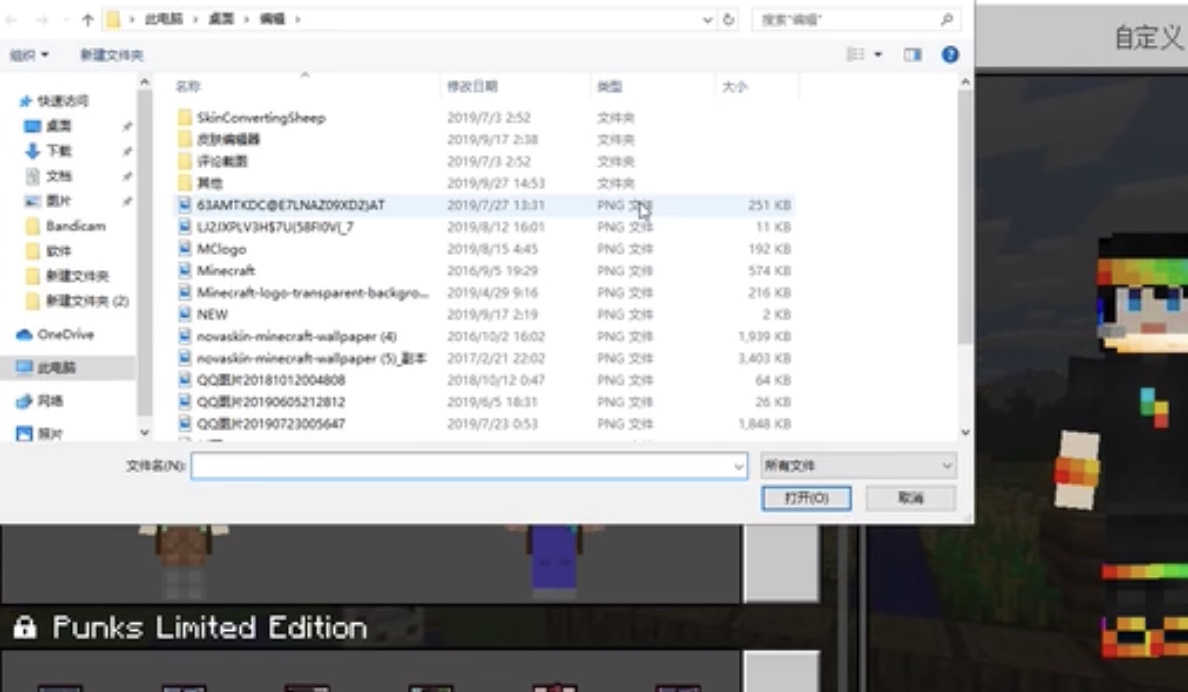Open the dialog help icon
Screen dimensions: 1188x692
pyautogui.click(x=950, y=55)
